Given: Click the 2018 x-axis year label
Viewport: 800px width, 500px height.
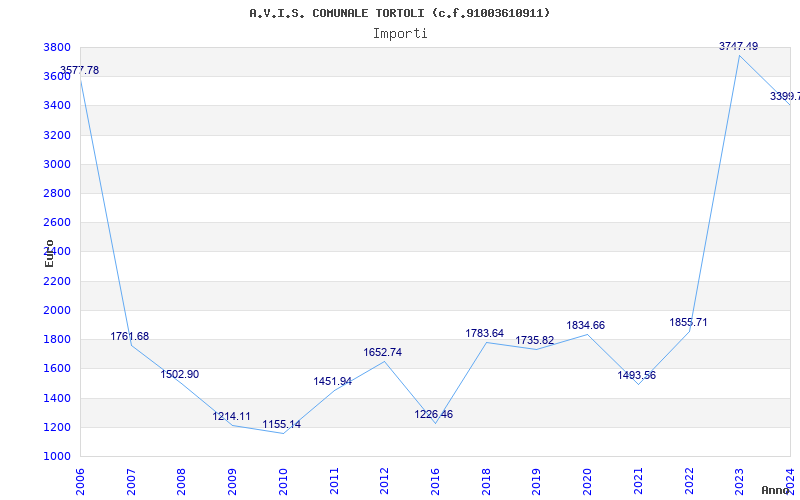Looking at the screenshot, I should (x=486, y=481).
